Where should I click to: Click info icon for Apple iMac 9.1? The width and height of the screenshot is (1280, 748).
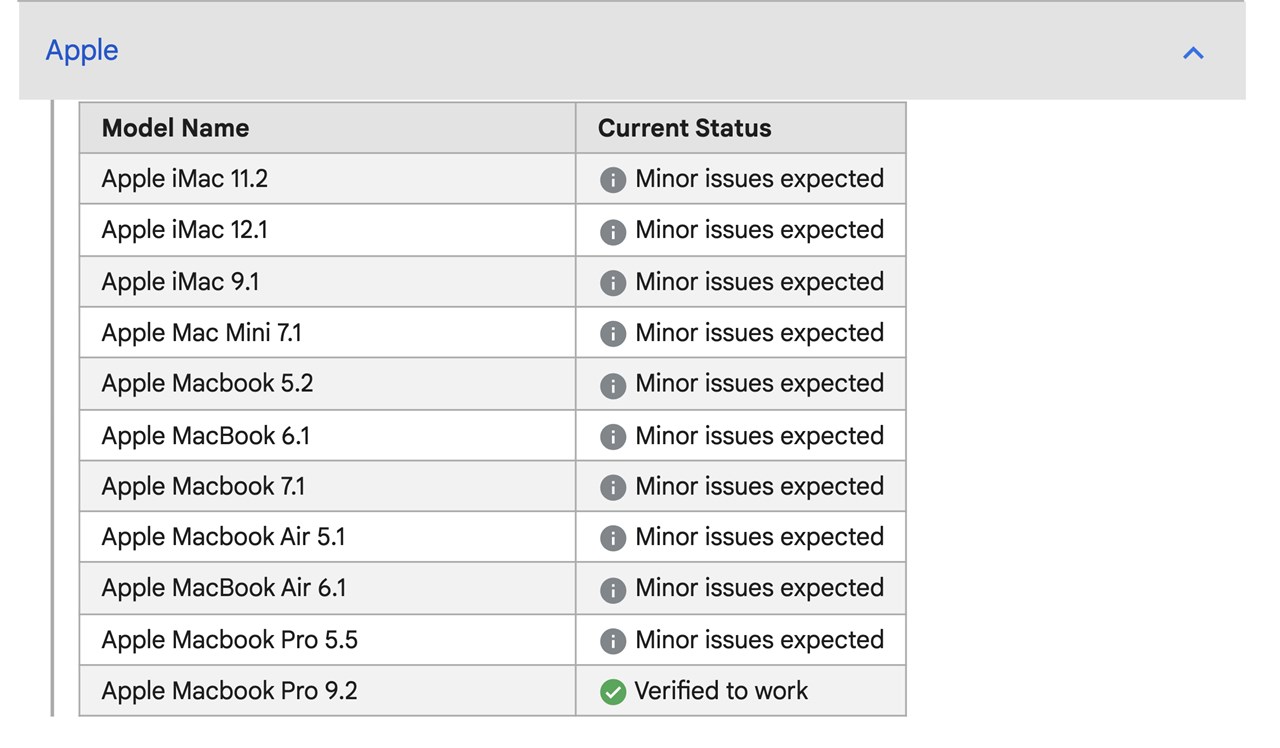click(612, 283)
